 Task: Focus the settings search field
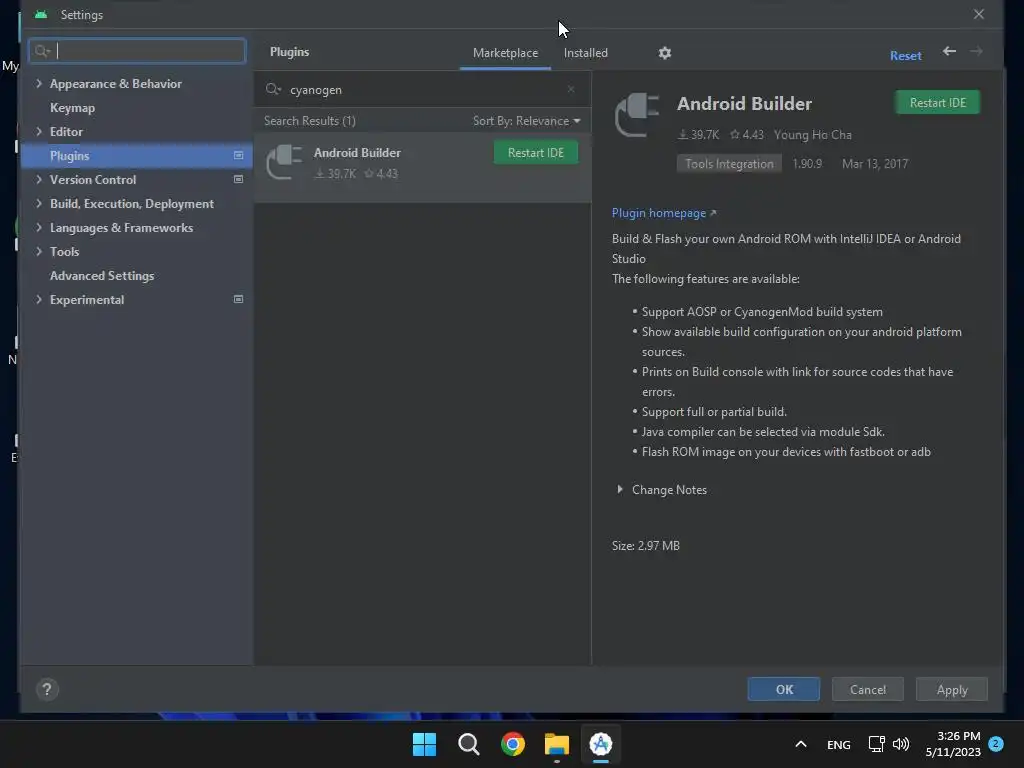137,51
